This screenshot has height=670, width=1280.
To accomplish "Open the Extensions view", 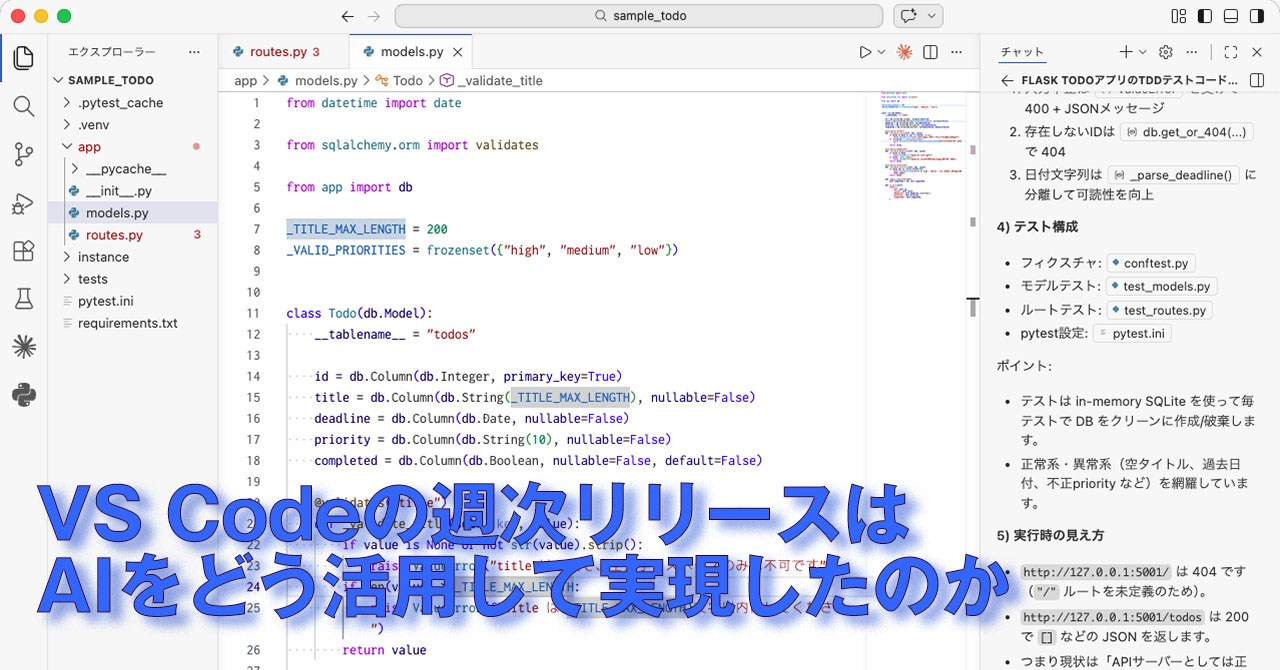I will click(24, 251).
